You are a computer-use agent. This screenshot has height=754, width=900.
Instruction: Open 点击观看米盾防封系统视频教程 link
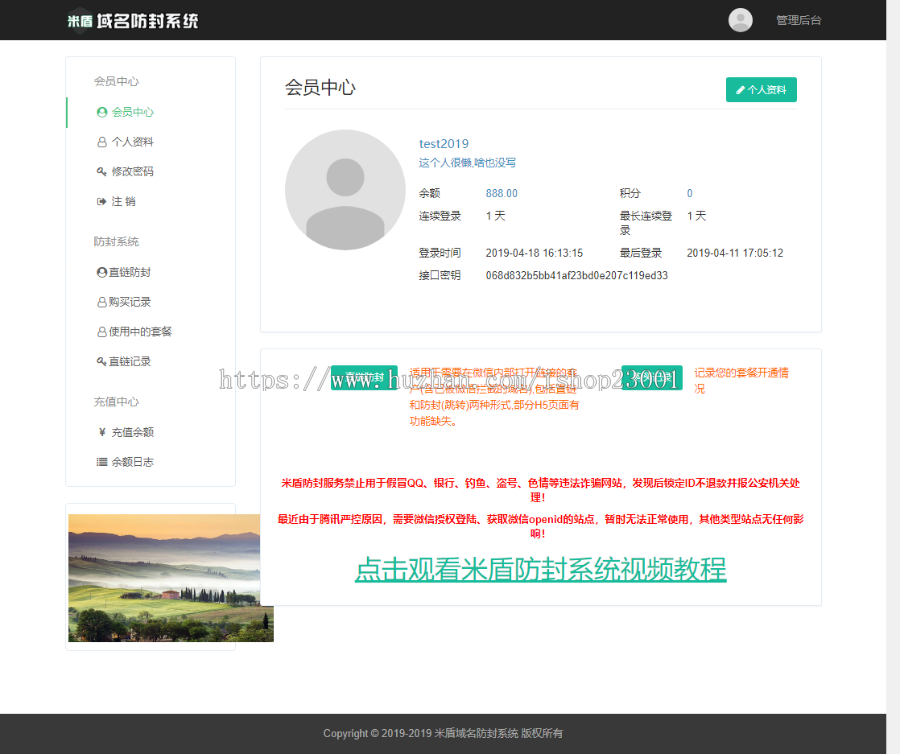tap(541, 569)
